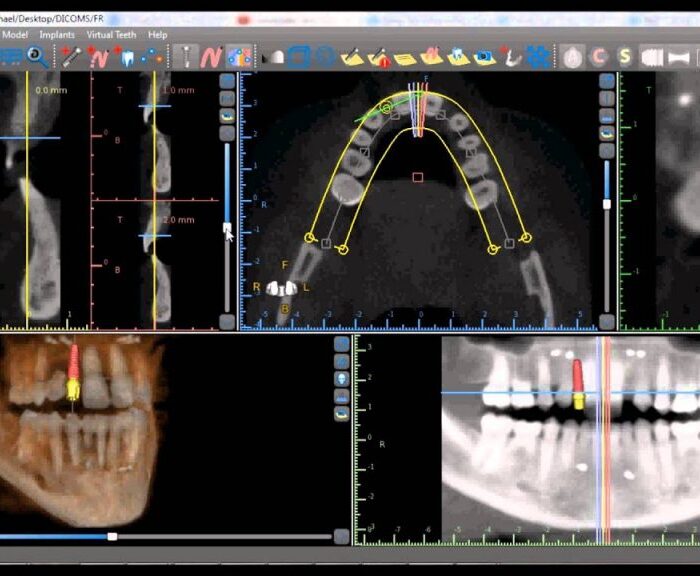Click the camera snapshot icon
This screenshot has width=700, height=576.
[x=485, y=57]
